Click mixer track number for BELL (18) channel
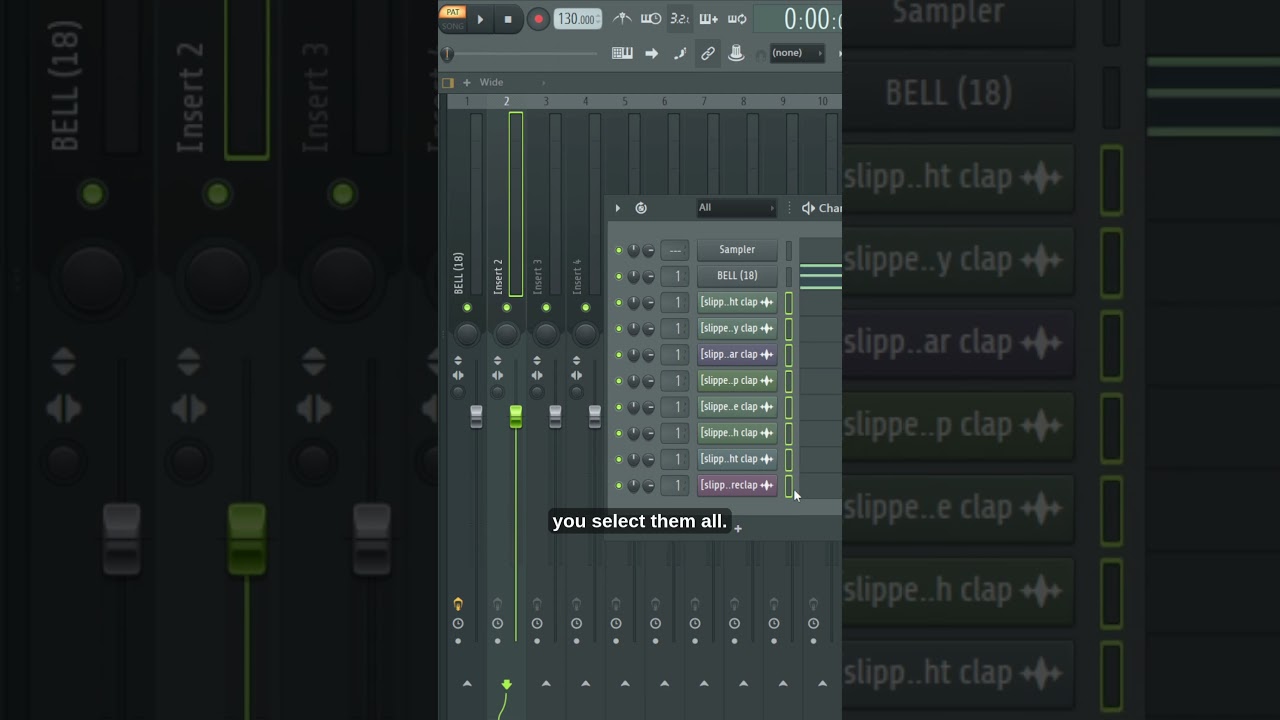This screenshot has height=720, width=1280. coord(675,276)
